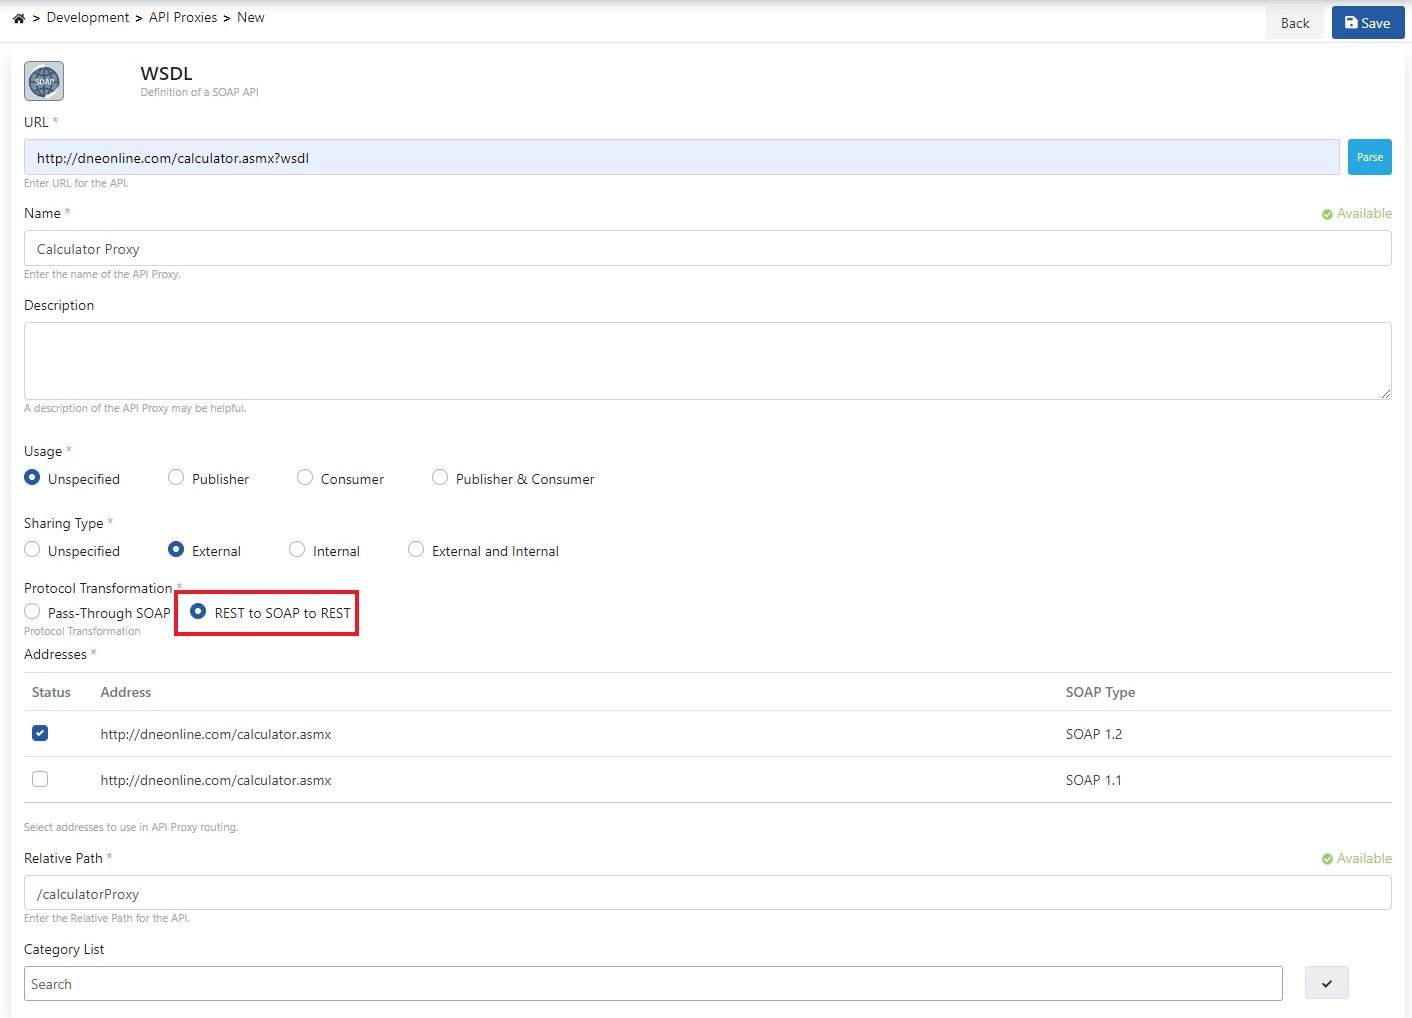
Task: Choose External and Internal sharing type
Action: tap(416, 550)
